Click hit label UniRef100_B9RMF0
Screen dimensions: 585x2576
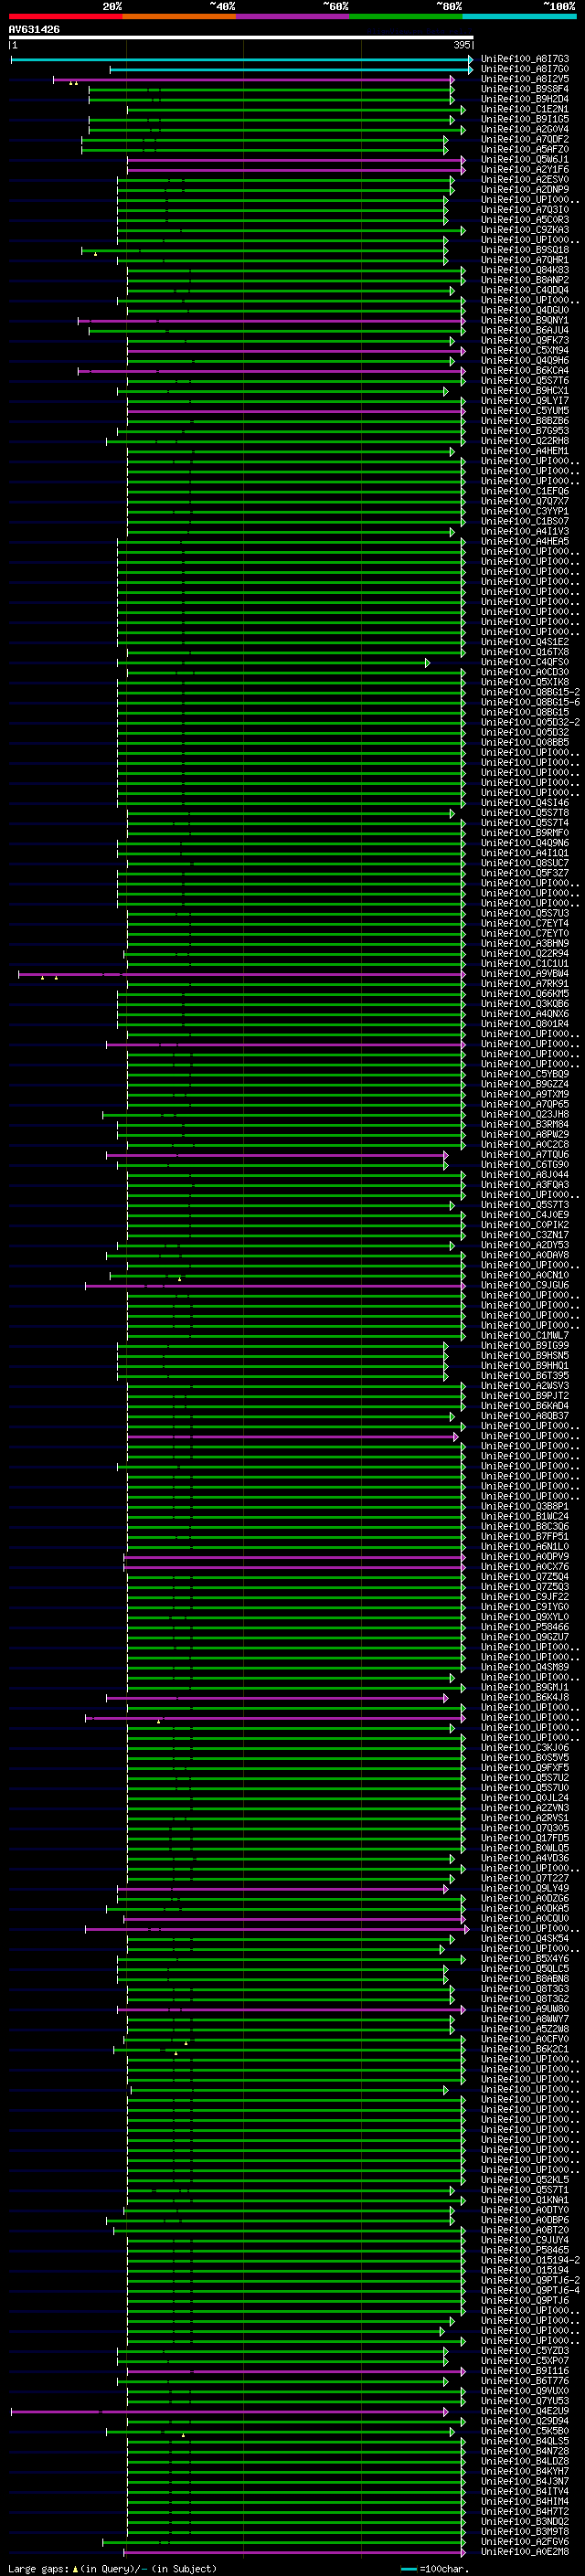pyautogui.click(x=524, y=832)
